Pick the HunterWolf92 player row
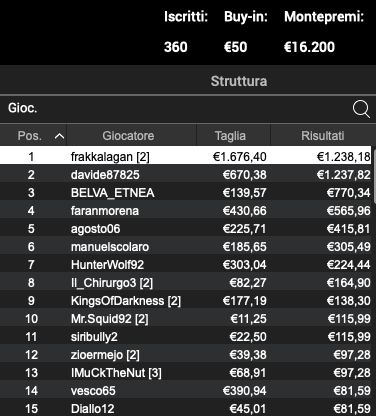The height and width of the screenshot is (416, 376). pos(186,264)
